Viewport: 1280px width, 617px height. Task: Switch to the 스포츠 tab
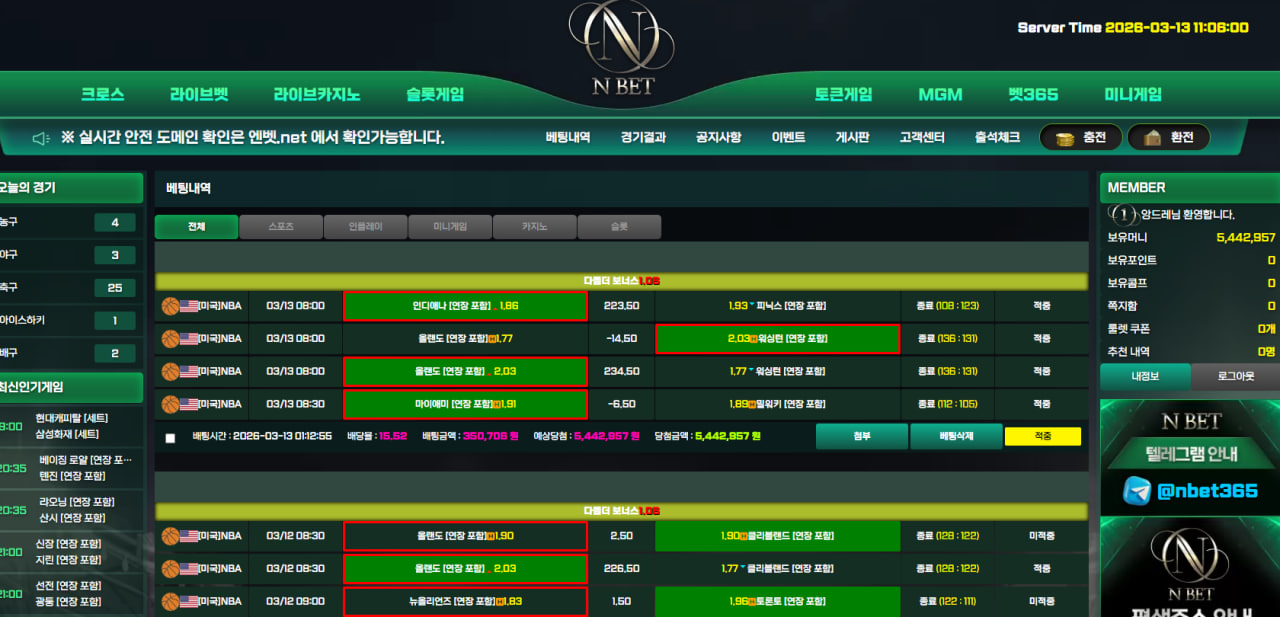click(x=281, y=227)
